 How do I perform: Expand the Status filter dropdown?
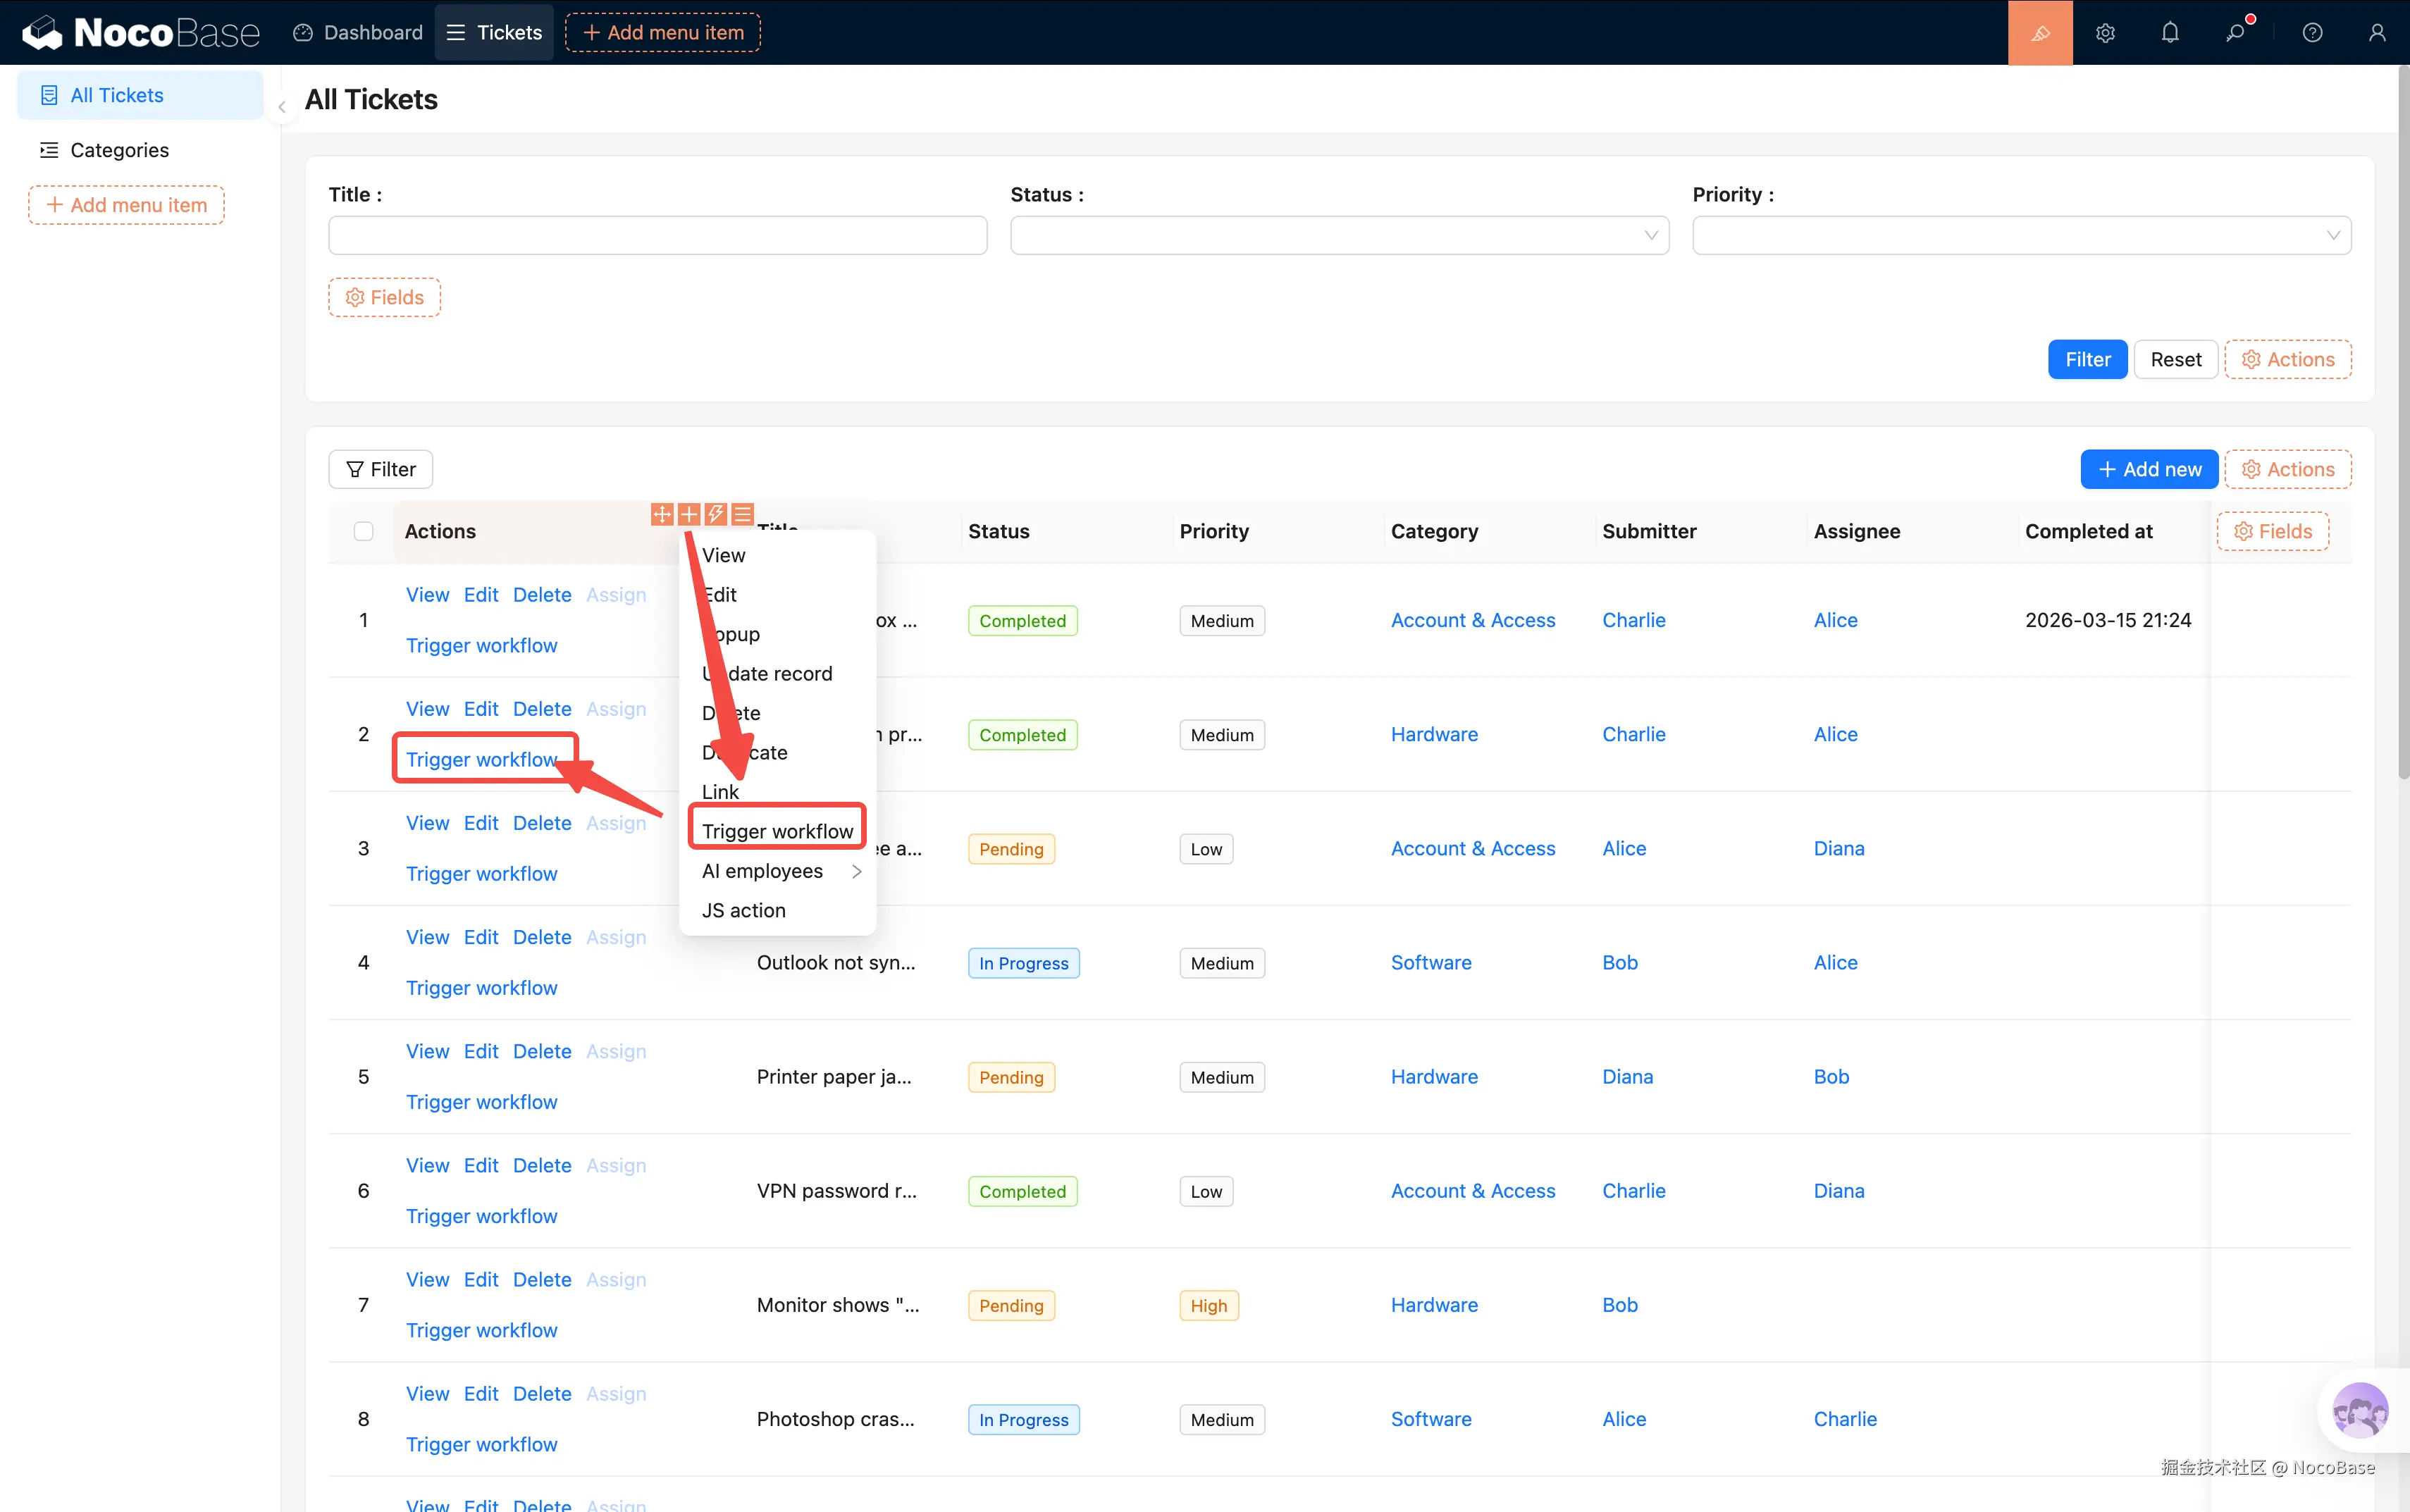(1339, 235)
